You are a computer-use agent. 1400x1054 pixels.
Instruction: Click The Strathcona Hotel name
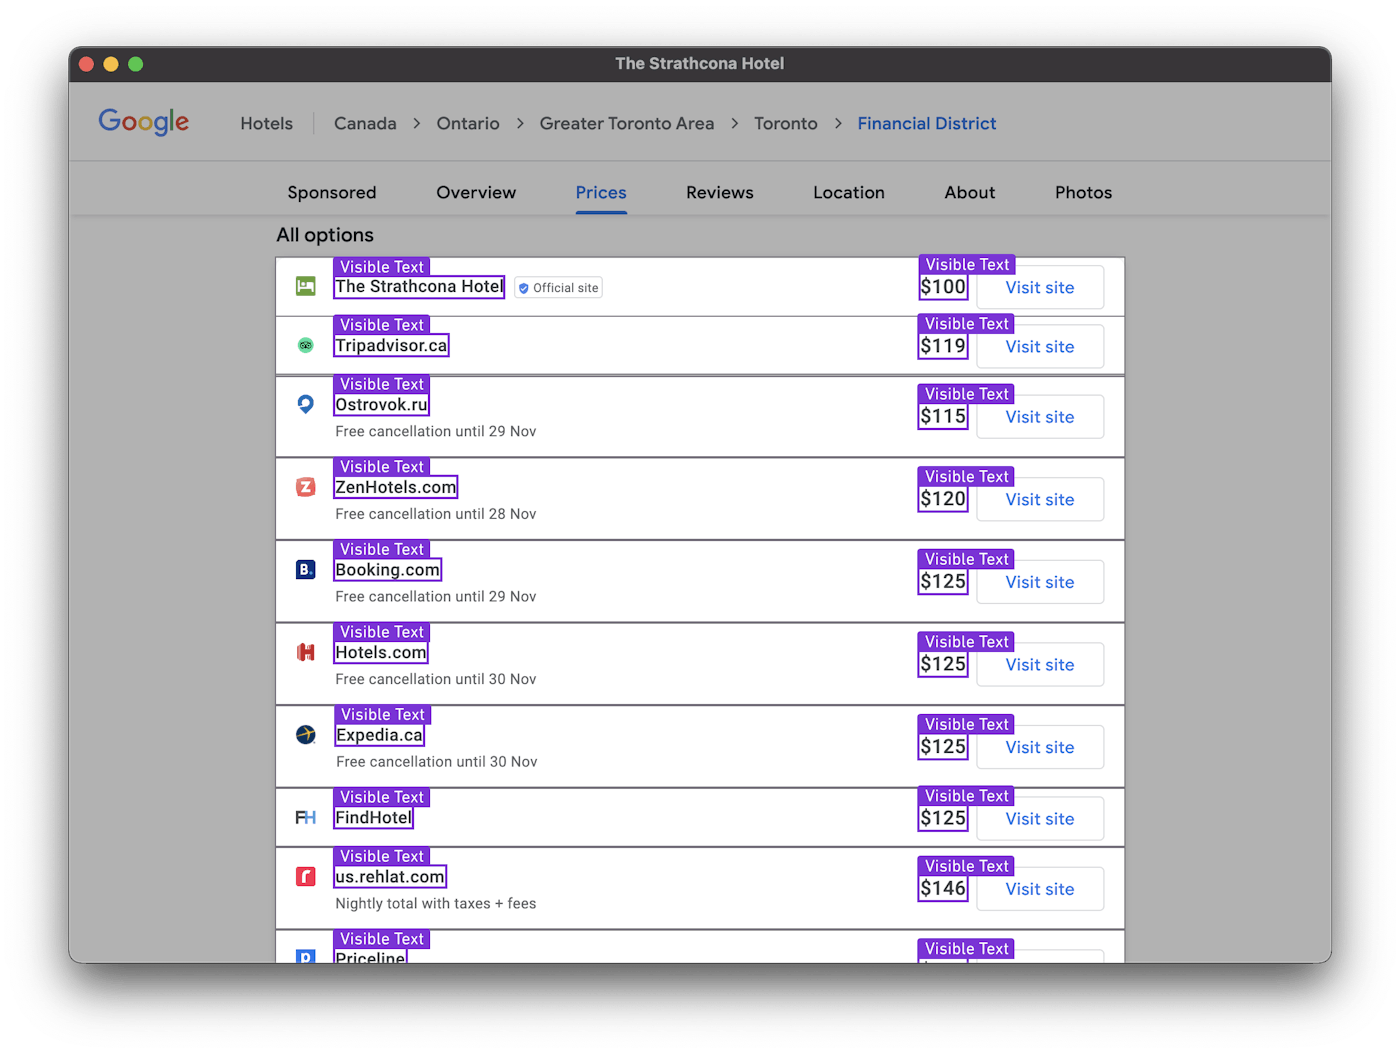pos(419,287)
